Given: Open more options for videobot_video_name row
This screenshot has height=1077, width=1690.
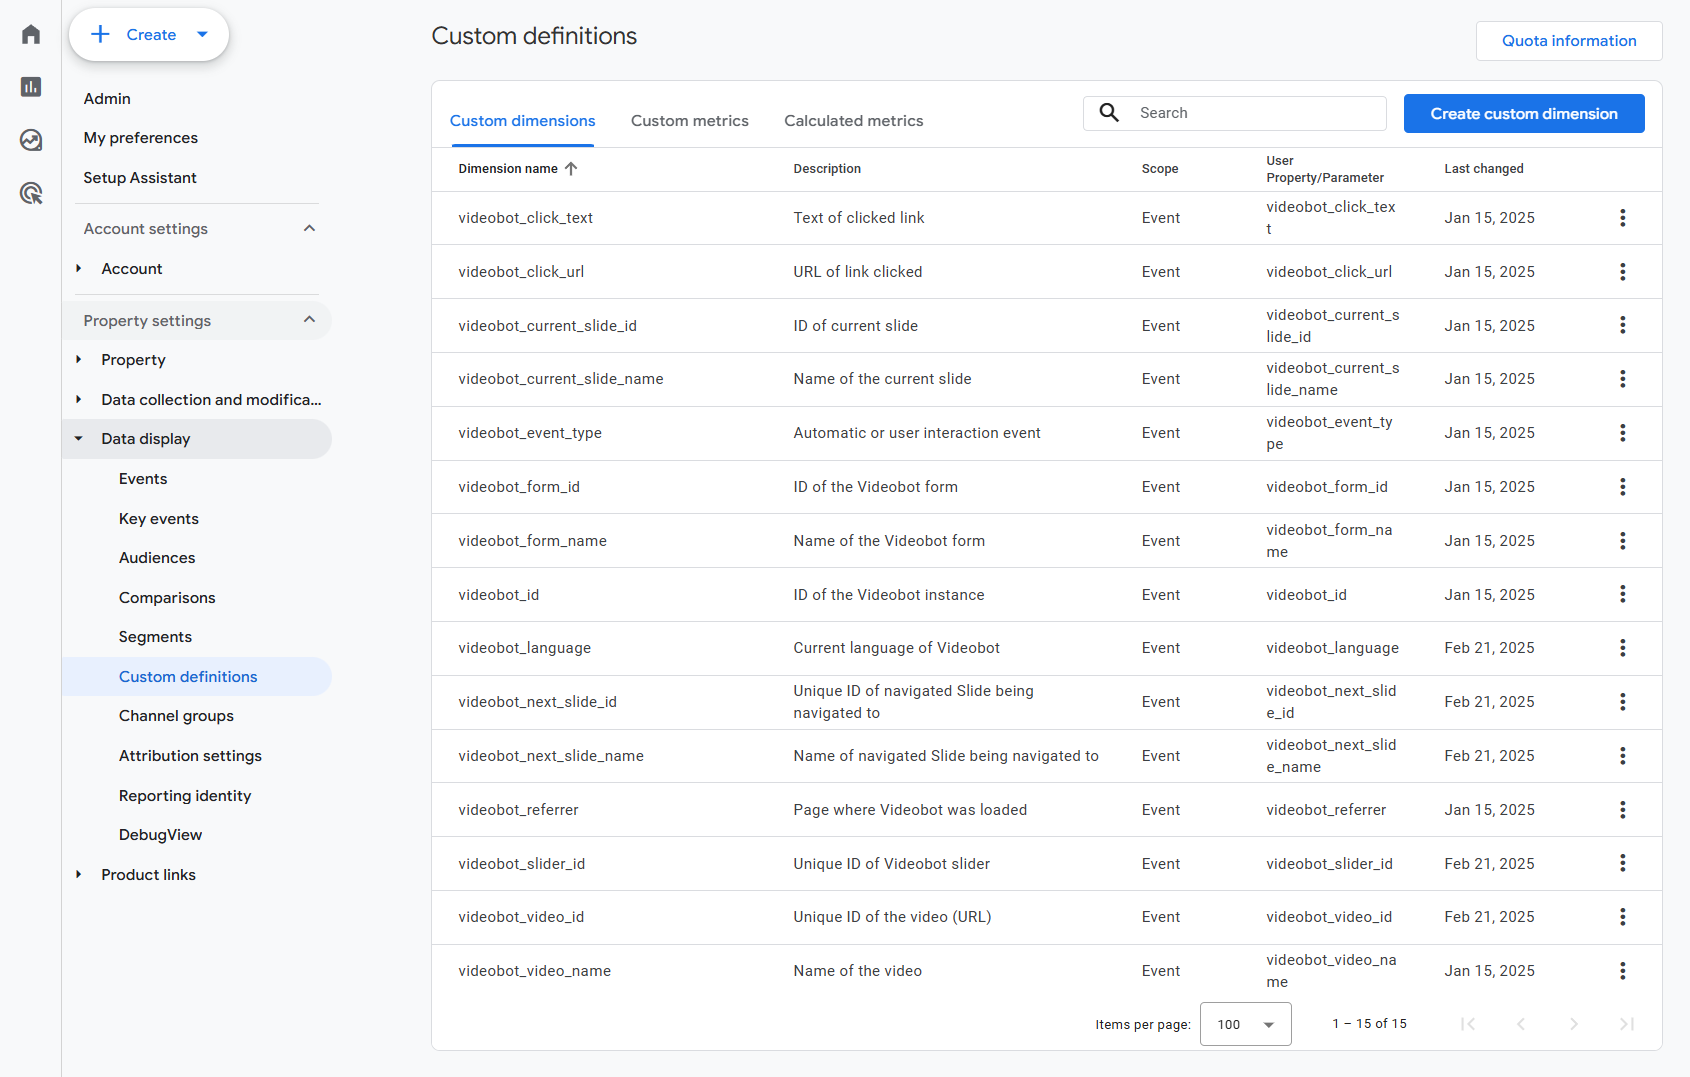Looking at the screenshot, I should (1622, 971).
